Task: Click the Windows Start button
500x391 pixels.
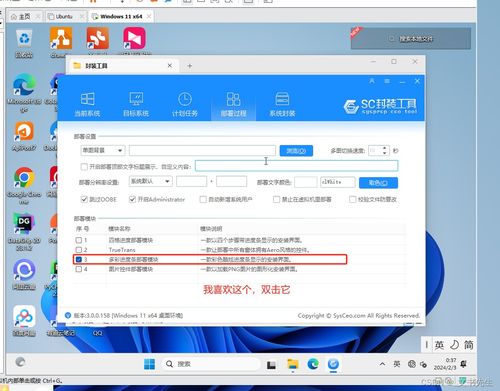Action: [x=149, y=364]
